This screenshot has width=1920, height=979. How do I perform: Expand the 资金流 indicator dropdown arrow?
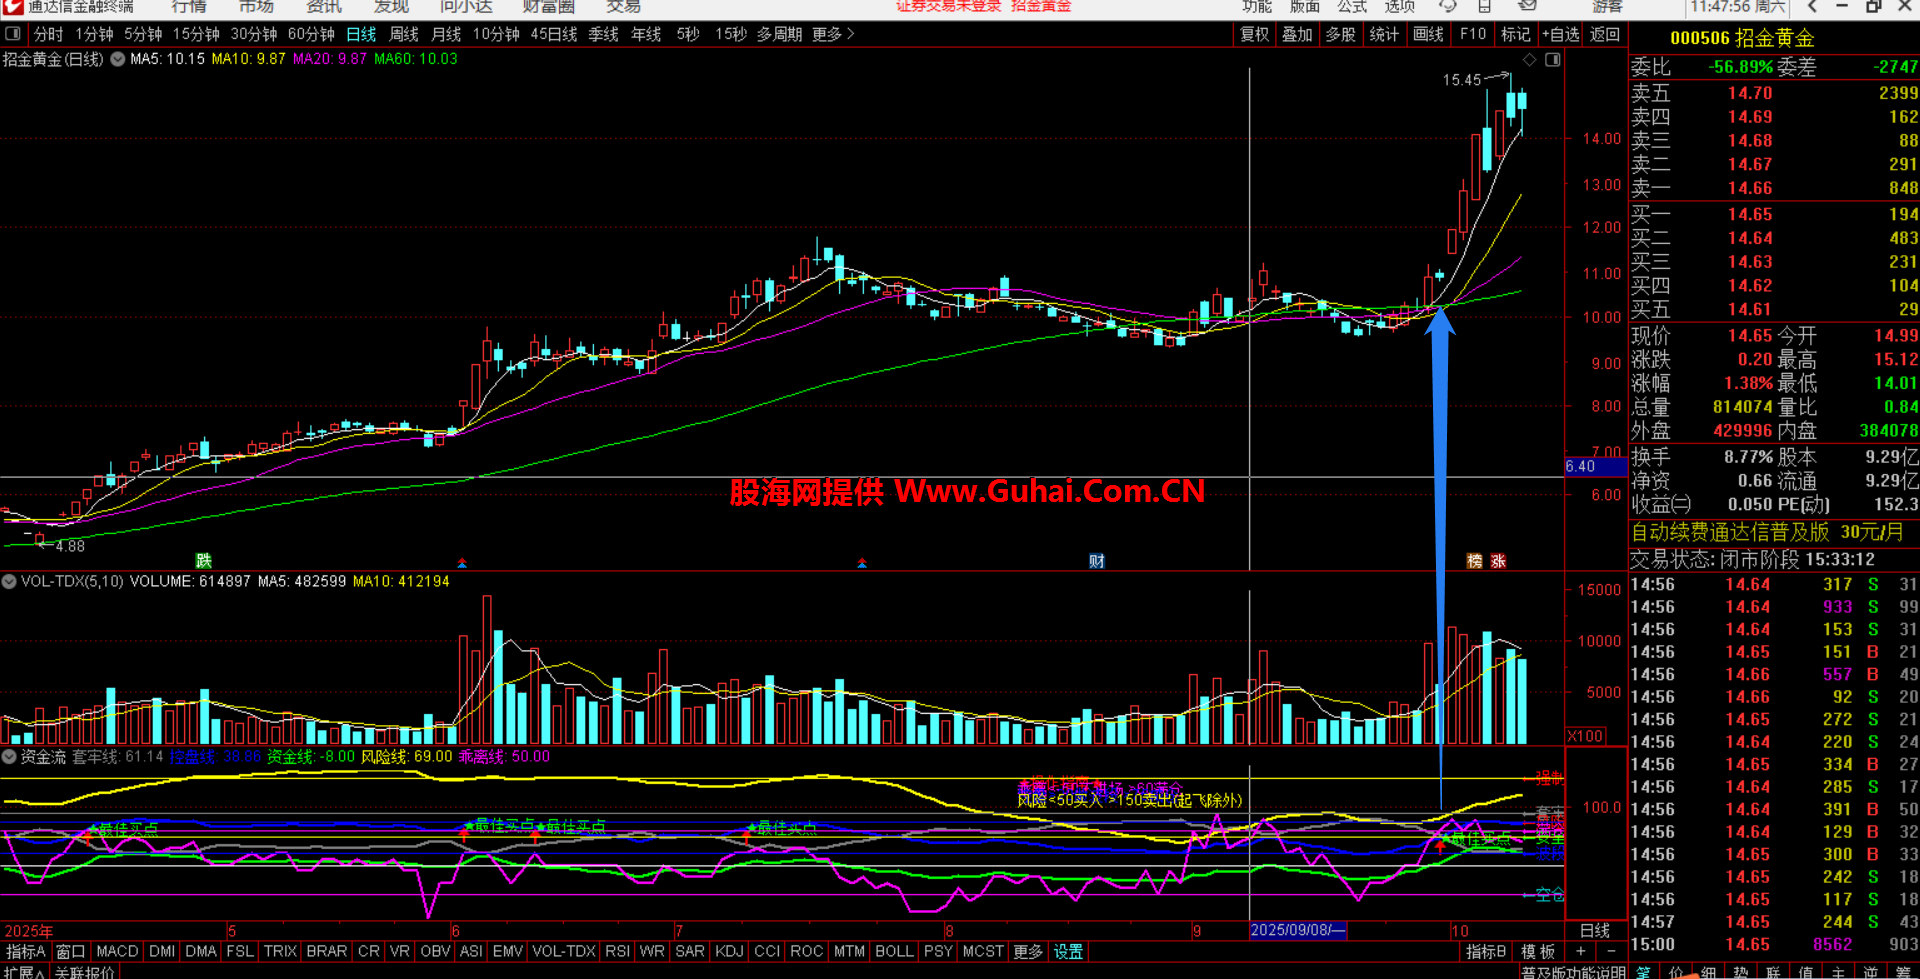(9, 757)
